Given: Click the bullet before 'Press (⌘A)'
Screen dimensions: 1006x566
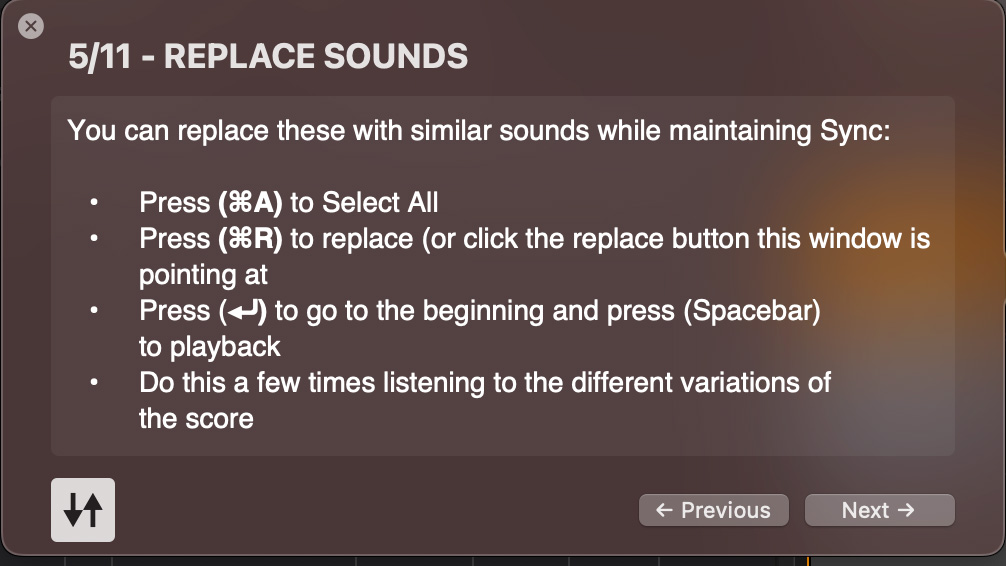Looking at the screenshot, I should [94, 203].
